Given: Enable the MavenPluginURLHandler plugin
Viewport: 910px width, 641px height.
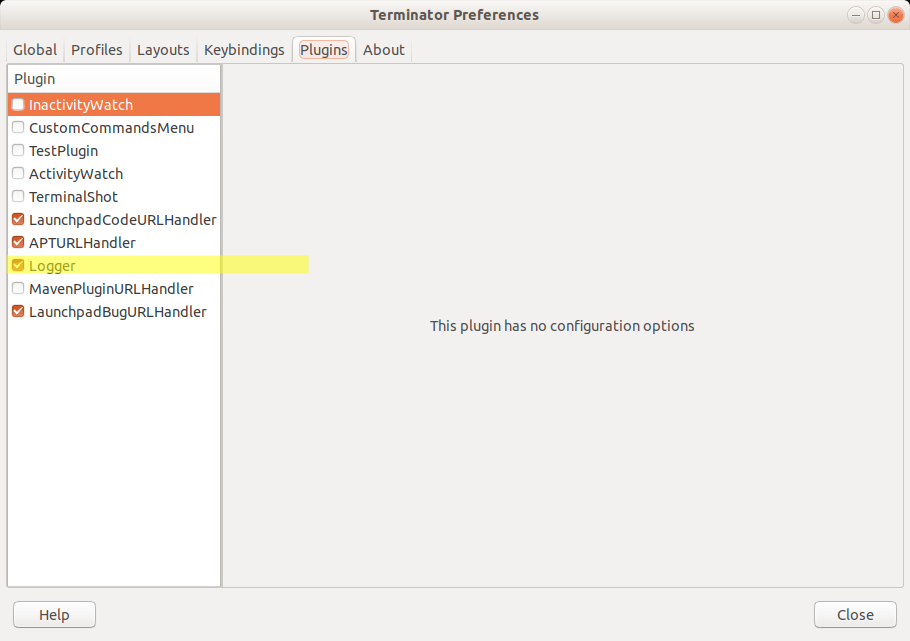Looking at the screenshot, I should coord(17,288).
